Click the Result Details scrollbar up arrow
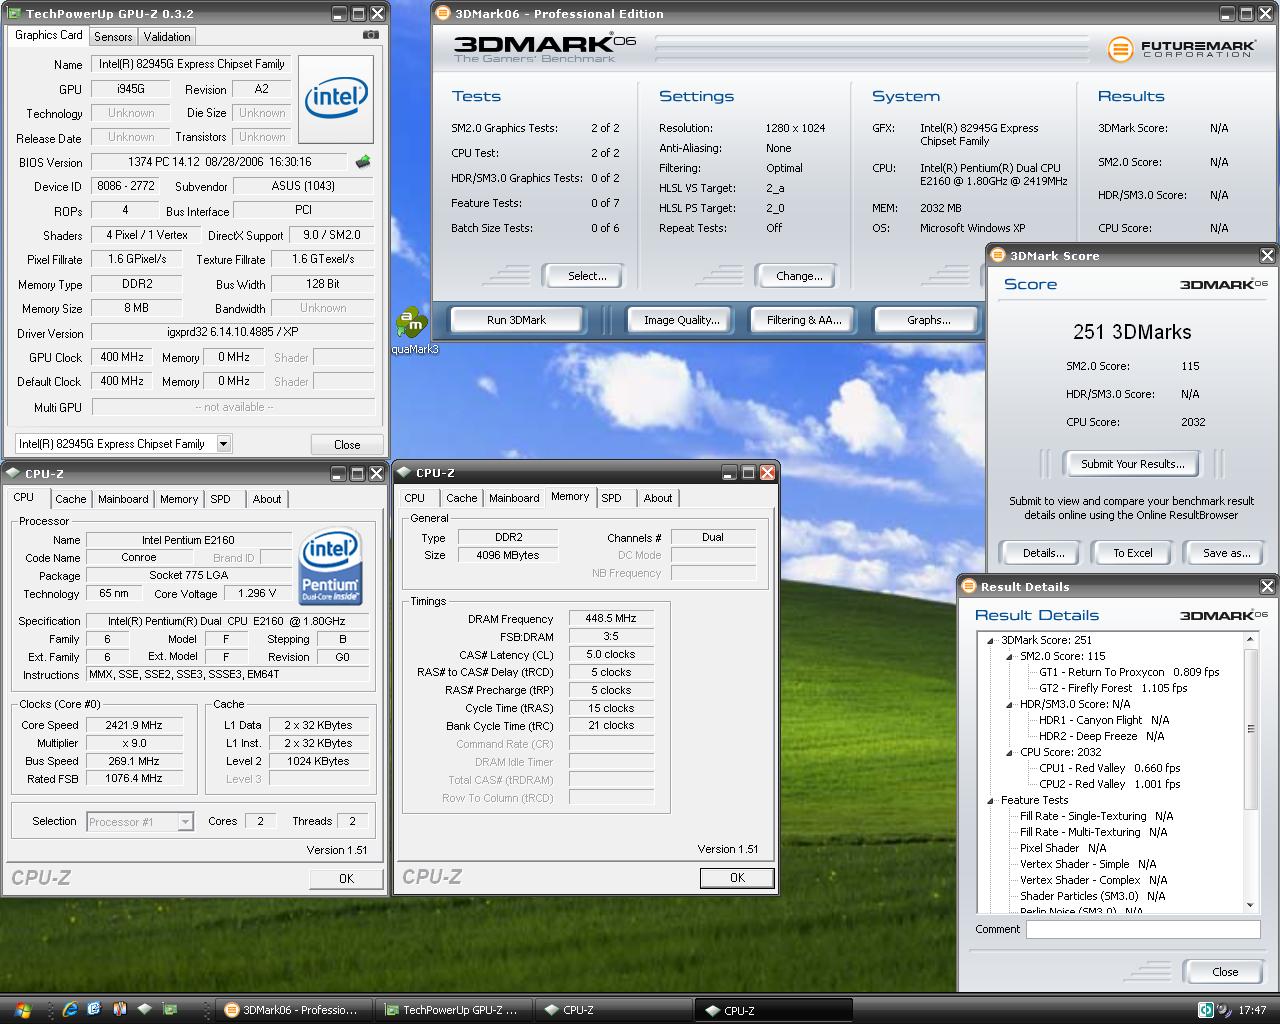The height and width of the screenshot is (1024, 1280). pyautogui.click(x=1250, y=639)
